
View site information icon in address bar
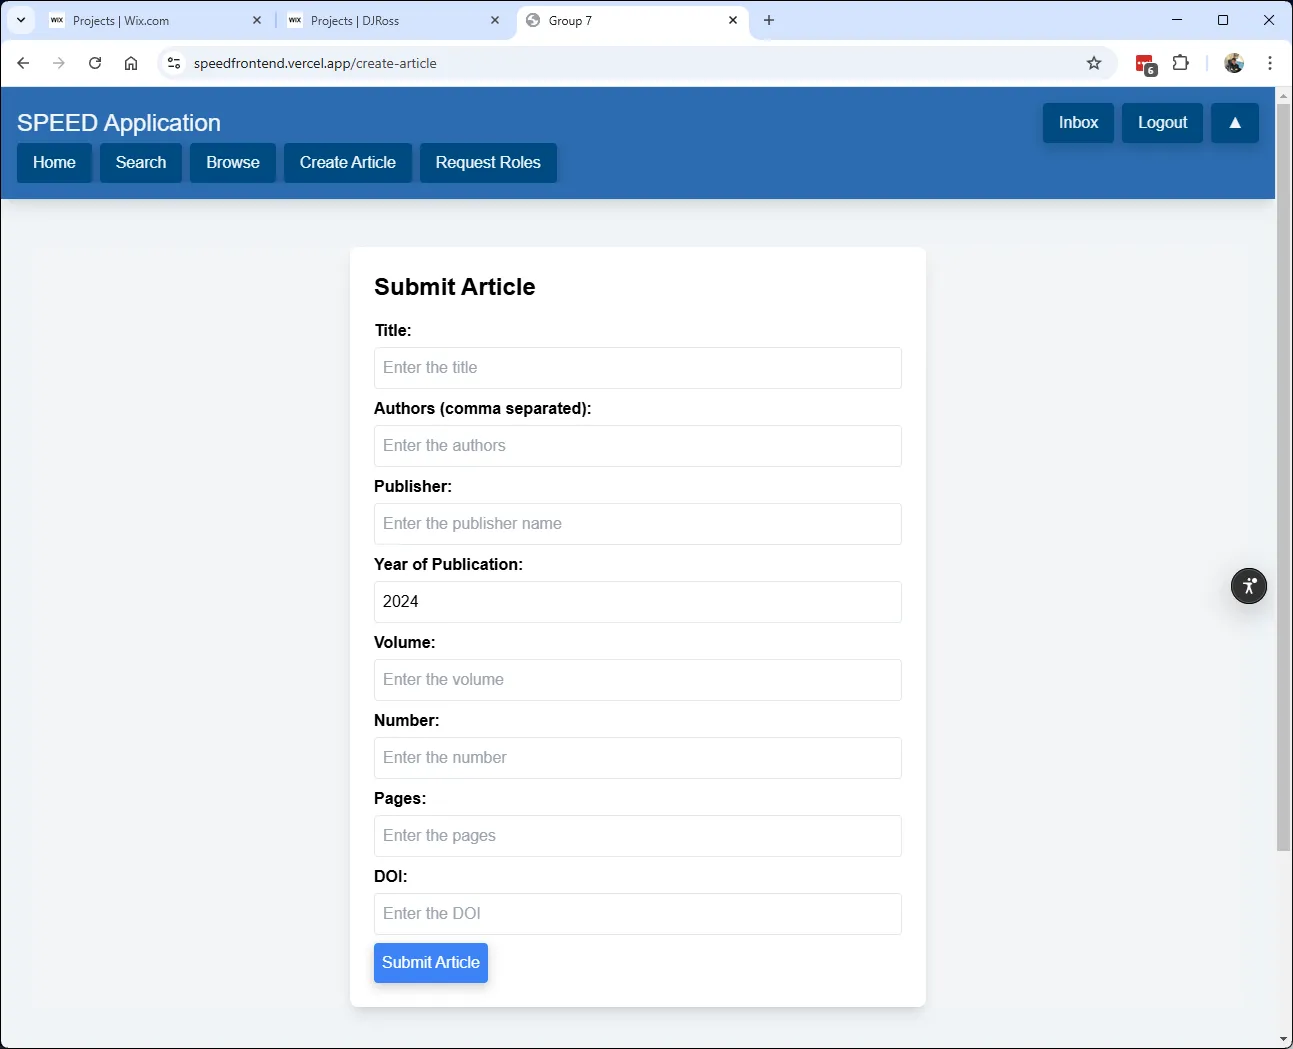pyautogui.click(x=174, y=63)
